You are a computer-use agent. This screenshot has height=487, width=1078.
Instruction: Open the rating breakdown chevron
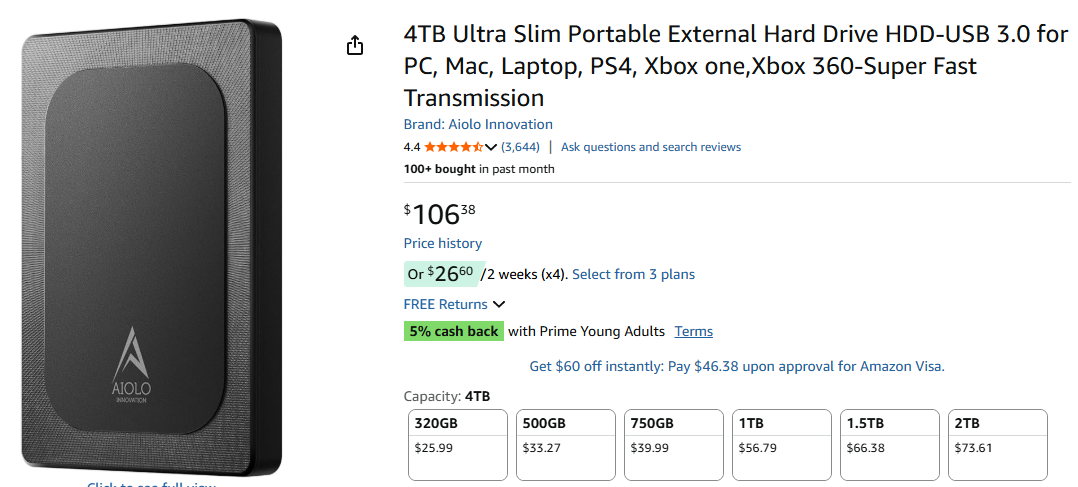coord(491,147)
